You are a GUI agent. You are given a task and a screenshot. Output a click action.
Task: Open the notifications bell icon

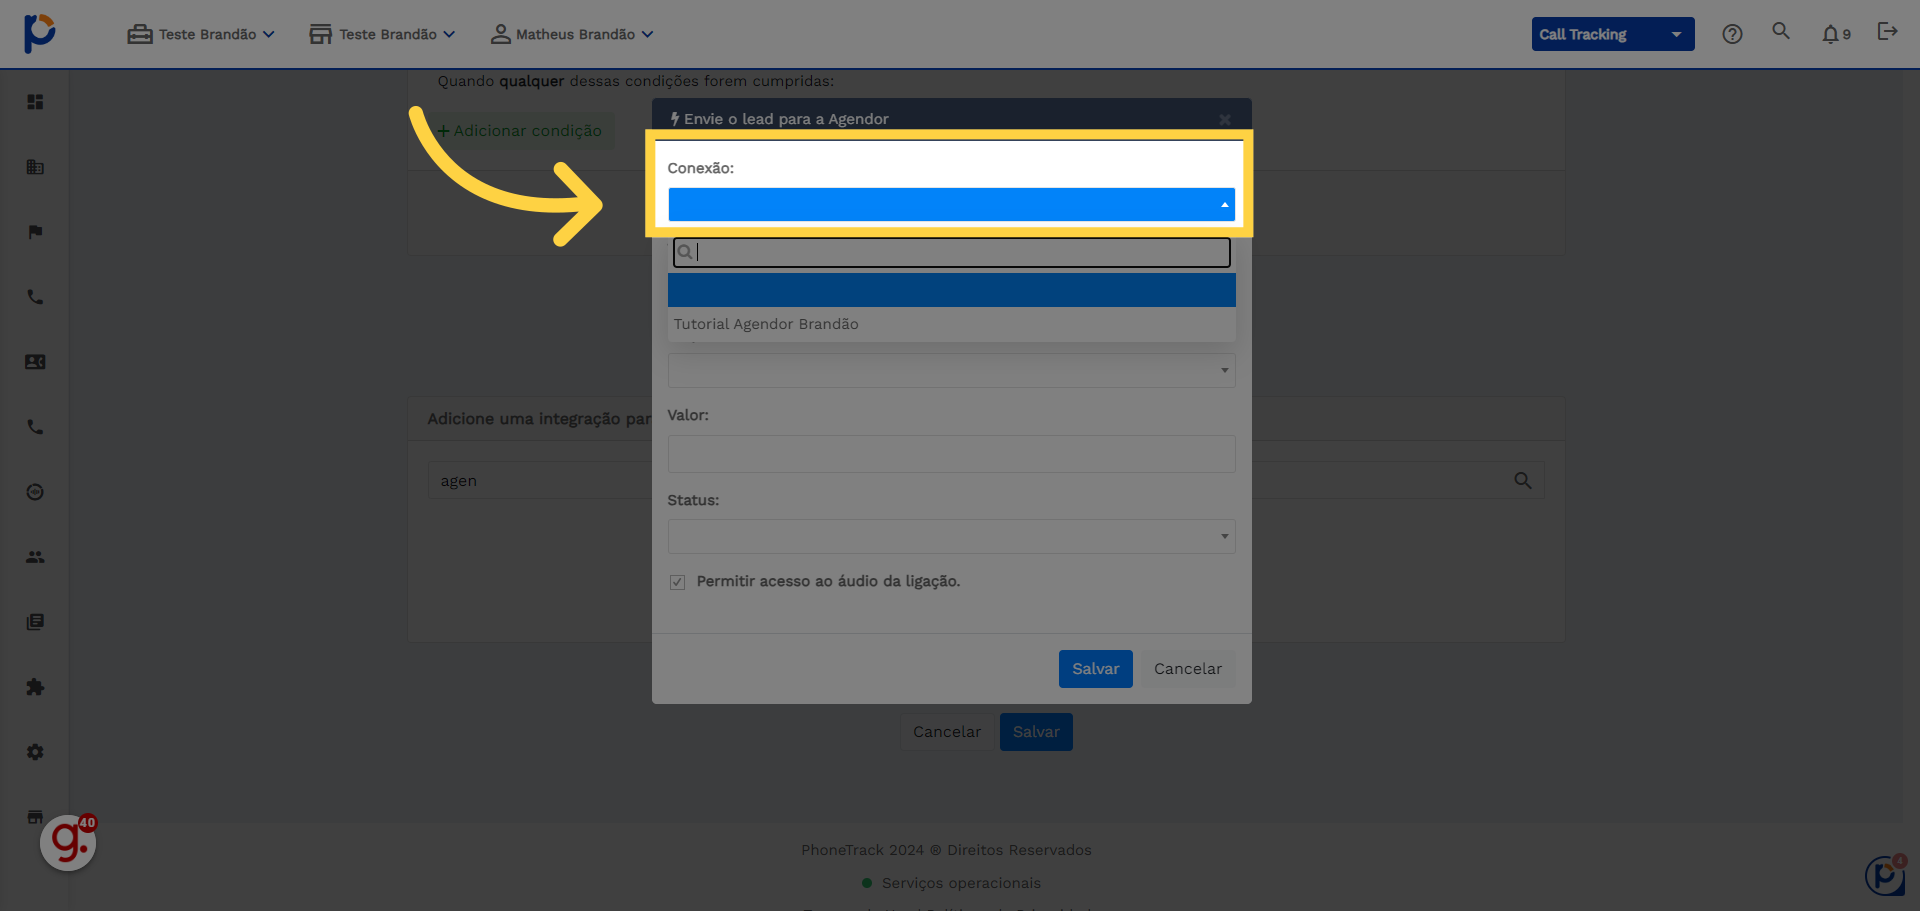[x=1830, y=34]
